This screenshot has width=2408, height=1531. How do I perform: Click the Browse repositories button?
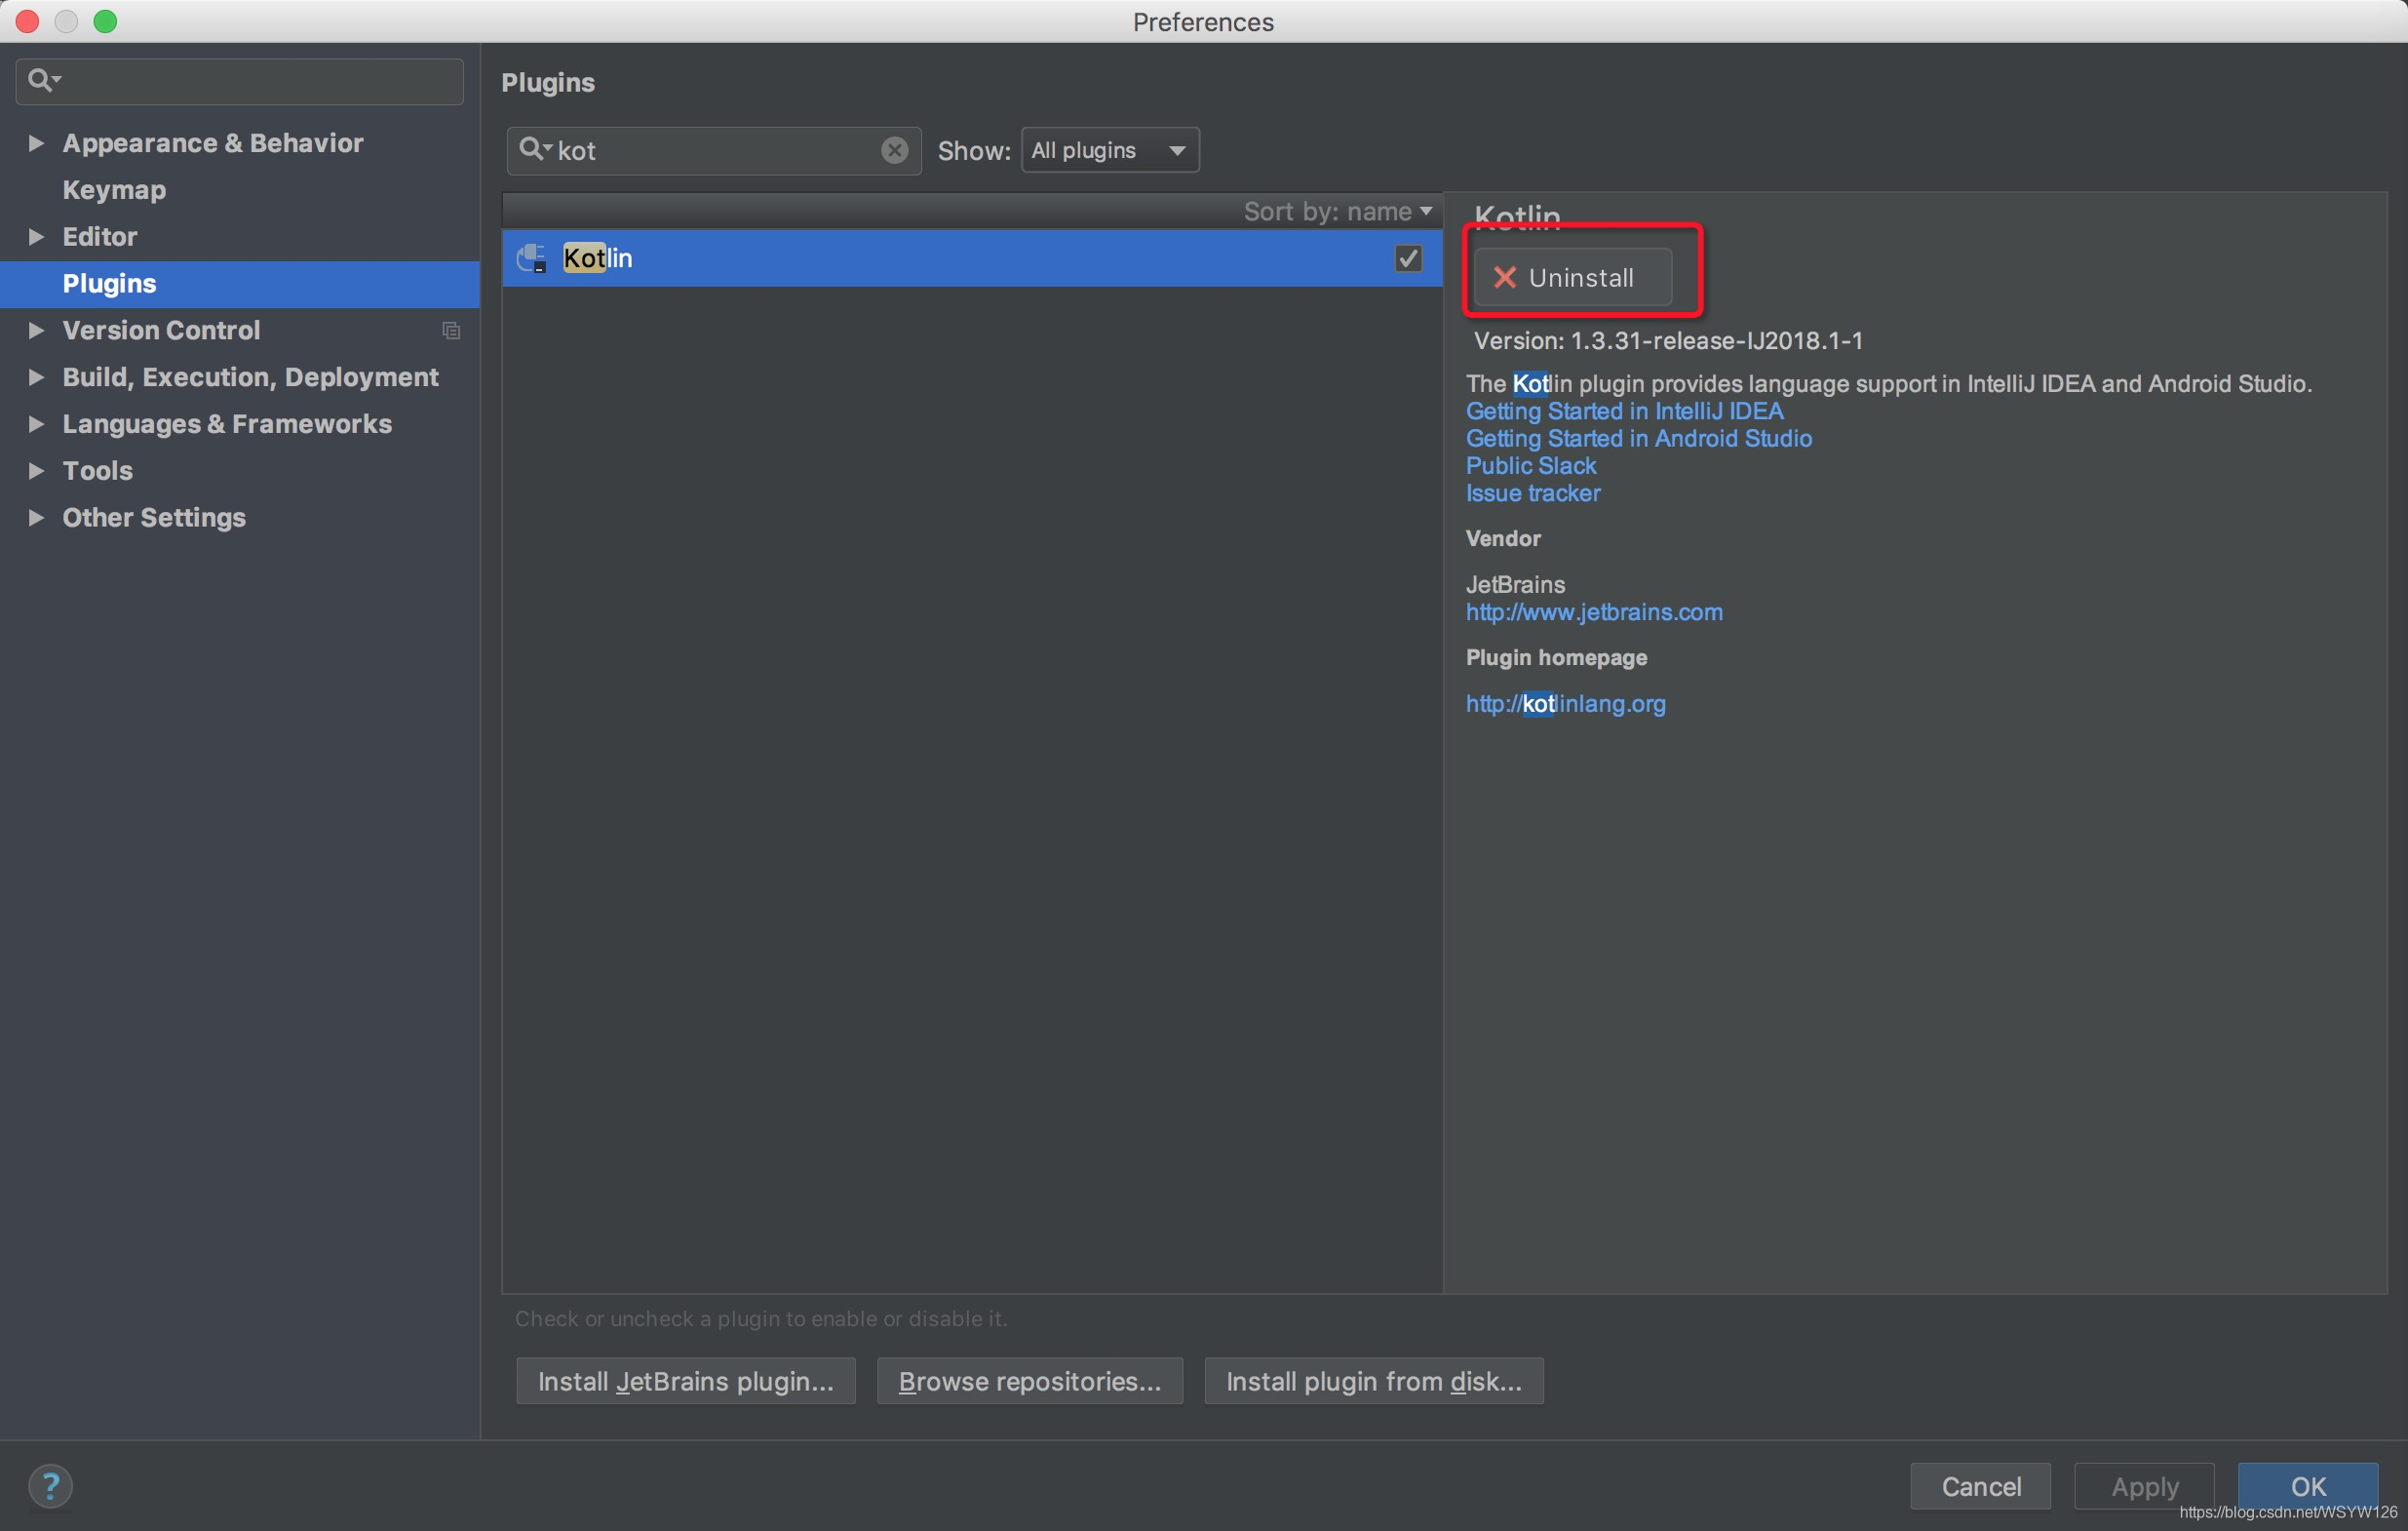pyautogui.click(x=1029, y=1380)
